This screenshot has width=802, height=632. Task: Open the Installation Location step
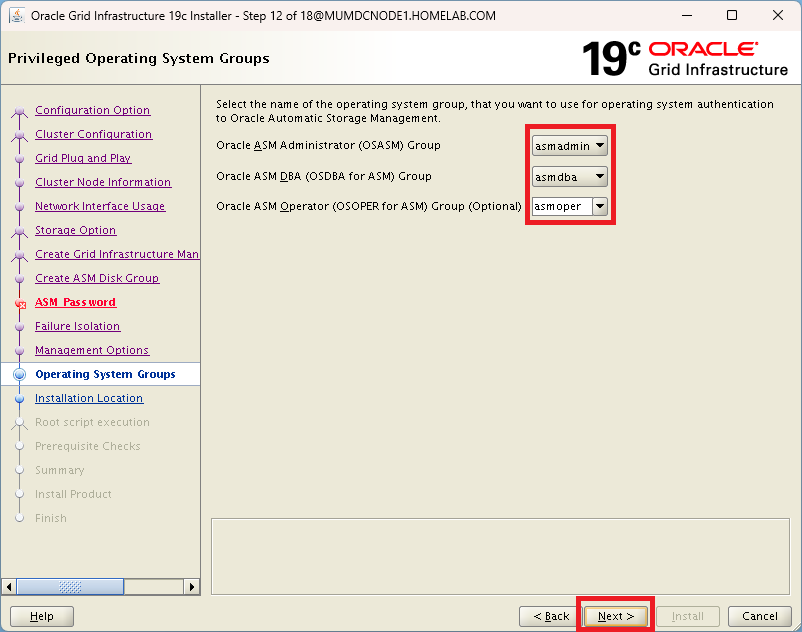click(89, 399)
